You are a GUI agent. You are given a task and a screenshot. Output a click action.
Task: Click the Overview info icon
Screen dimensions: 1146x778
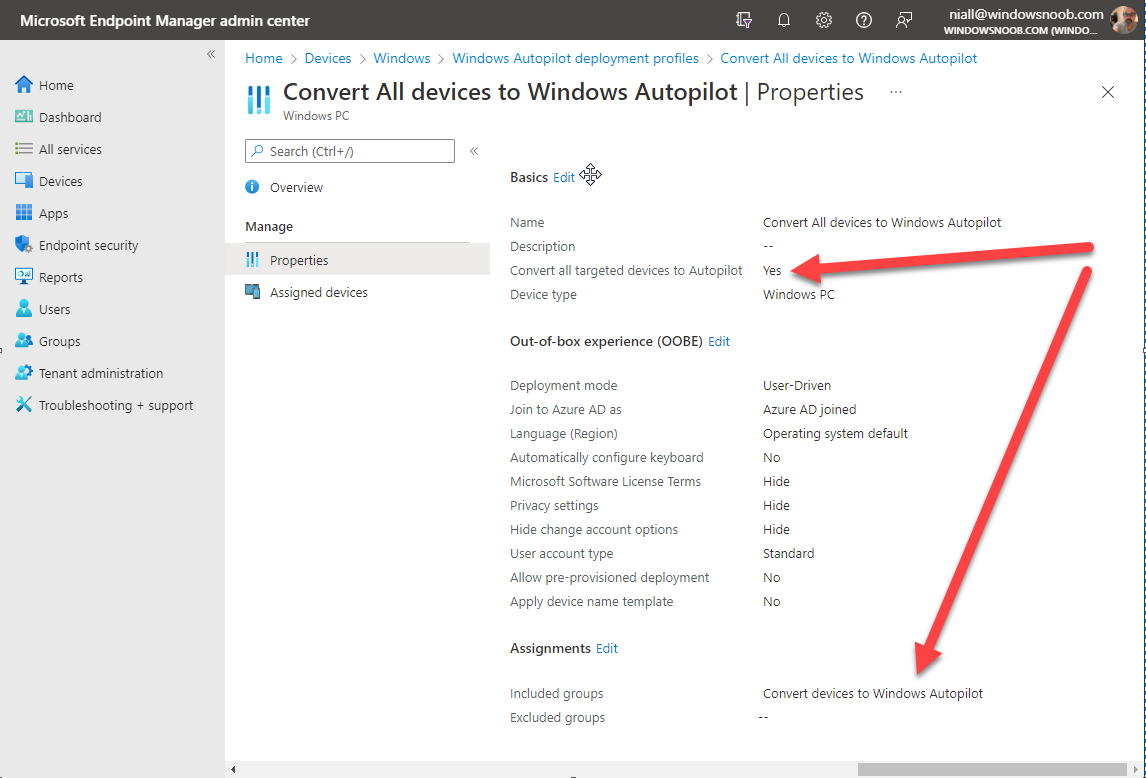[252, 187]
